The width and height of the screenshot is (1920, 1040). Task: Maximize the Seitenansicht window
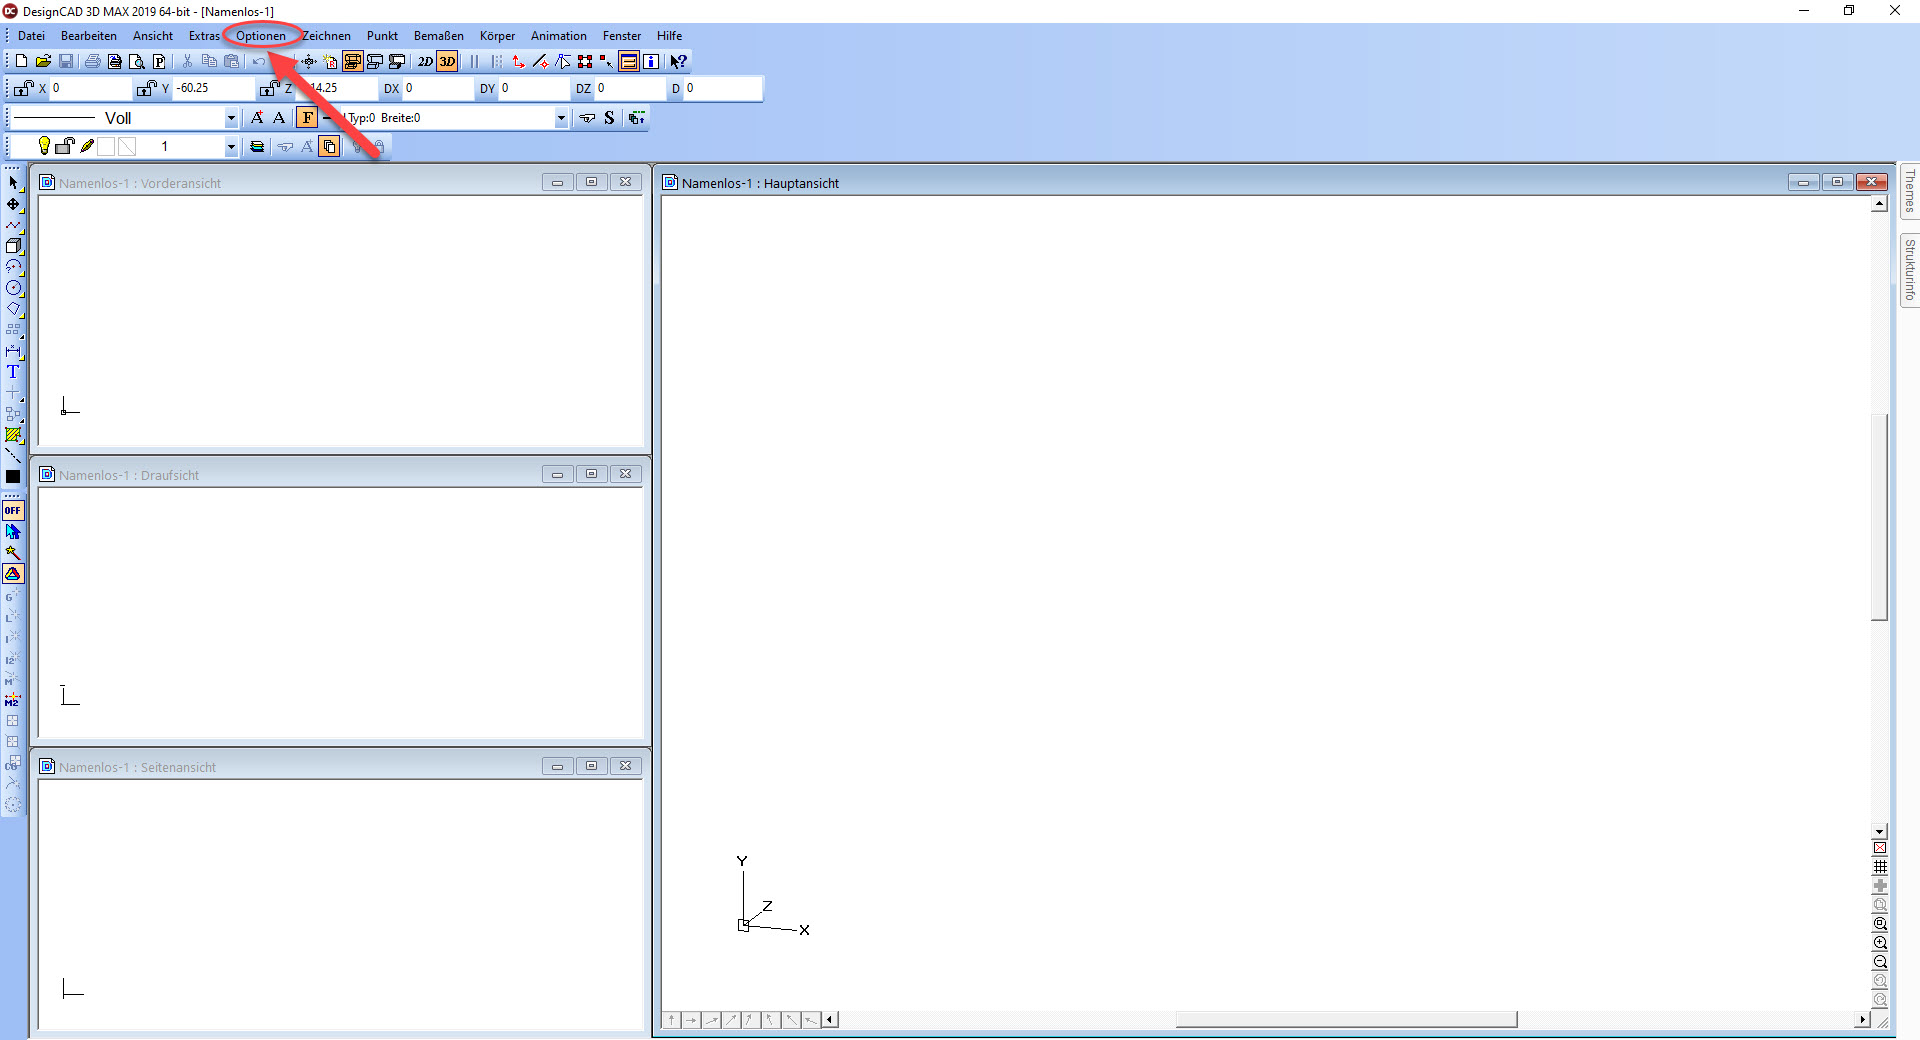click(x=592, y=766)
